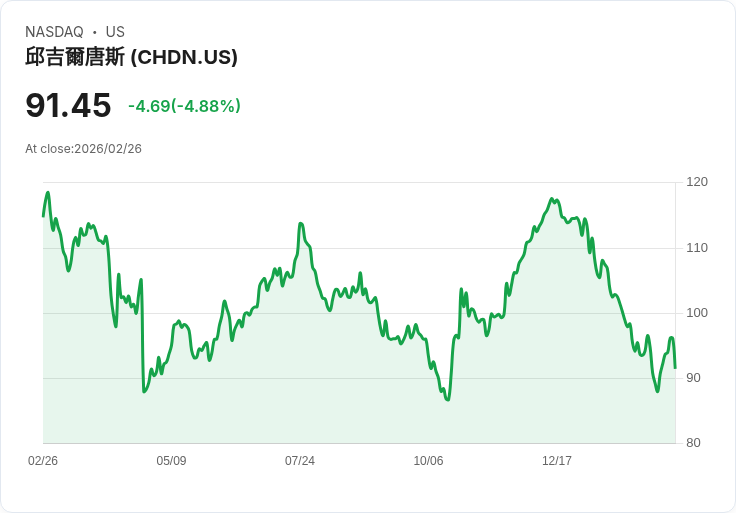Select the -4.69(-4.88%) price change text

tap(184, 106)
